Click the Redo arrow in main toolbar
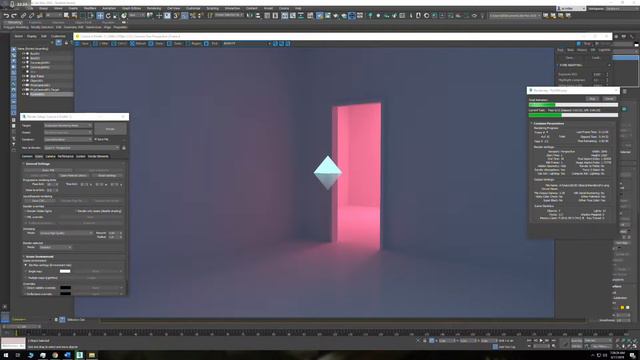The height and width of the screenshot is (360, 640). (x=14, y=16)
